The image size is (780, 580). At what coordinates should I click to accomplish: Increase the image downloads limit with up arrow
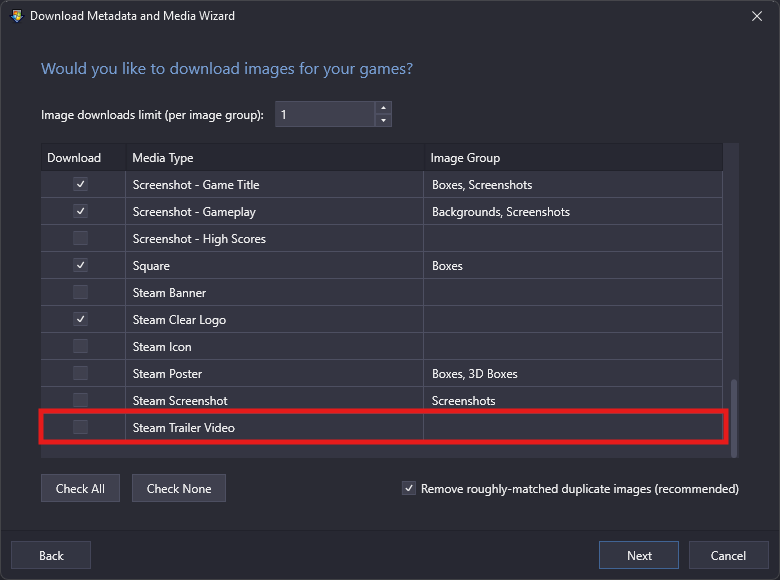(x=383, y=108)
